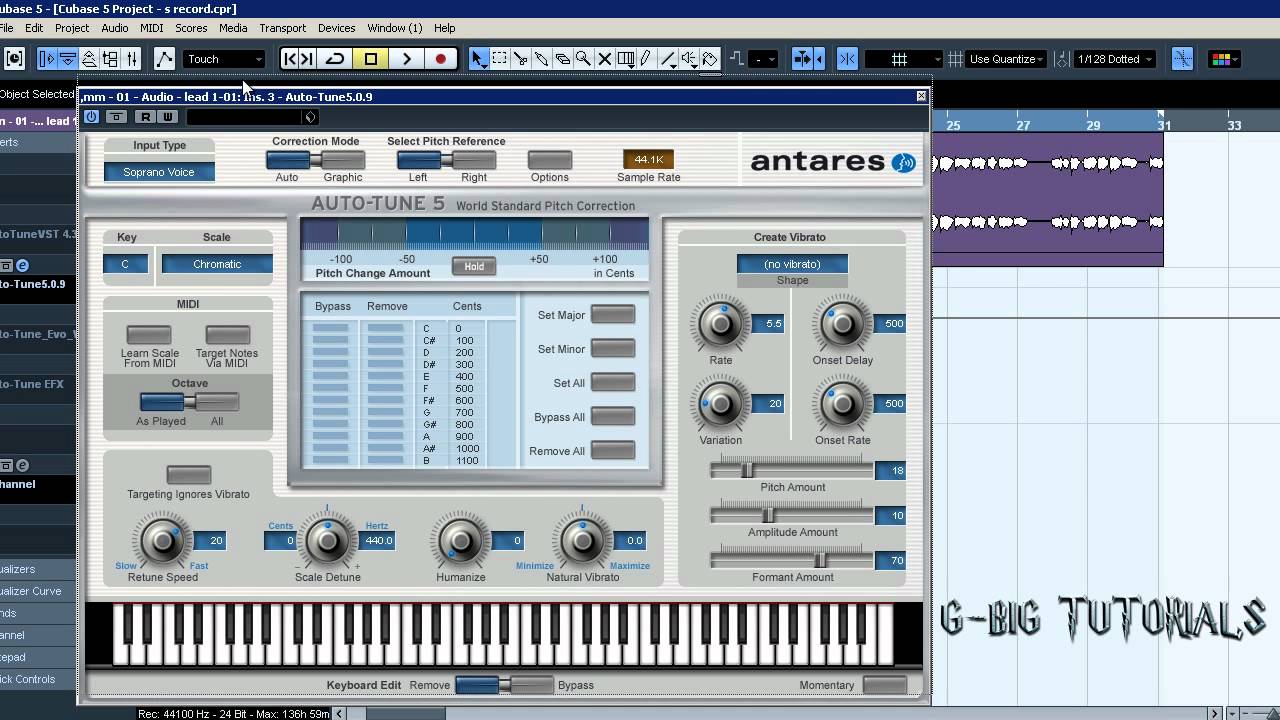The width and height of the screenshot is (1280, 720).
Task: Open the MIDI menu
Action: click(x=152, y=28)
